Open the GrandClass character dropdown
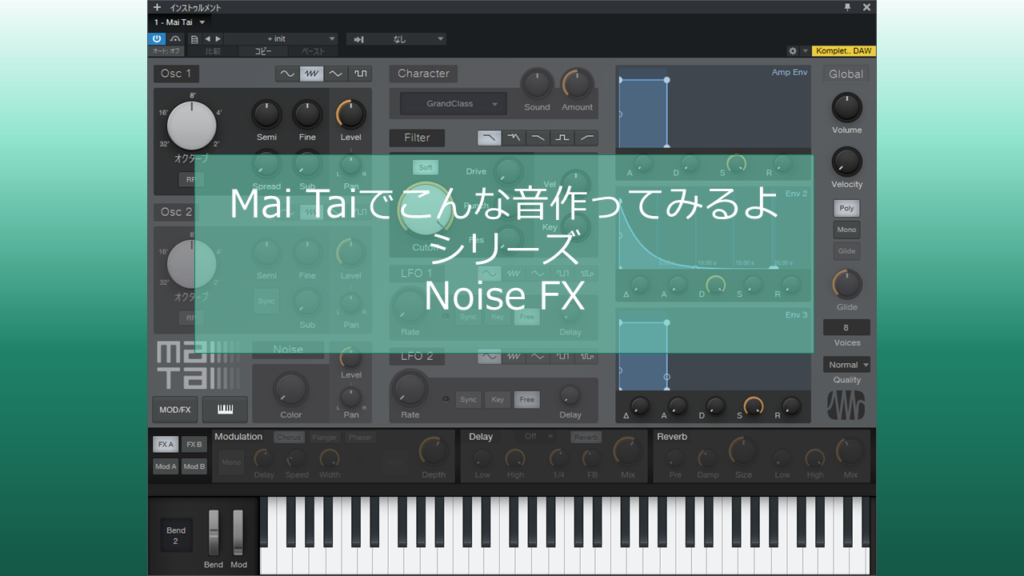 tap(455, 103)
